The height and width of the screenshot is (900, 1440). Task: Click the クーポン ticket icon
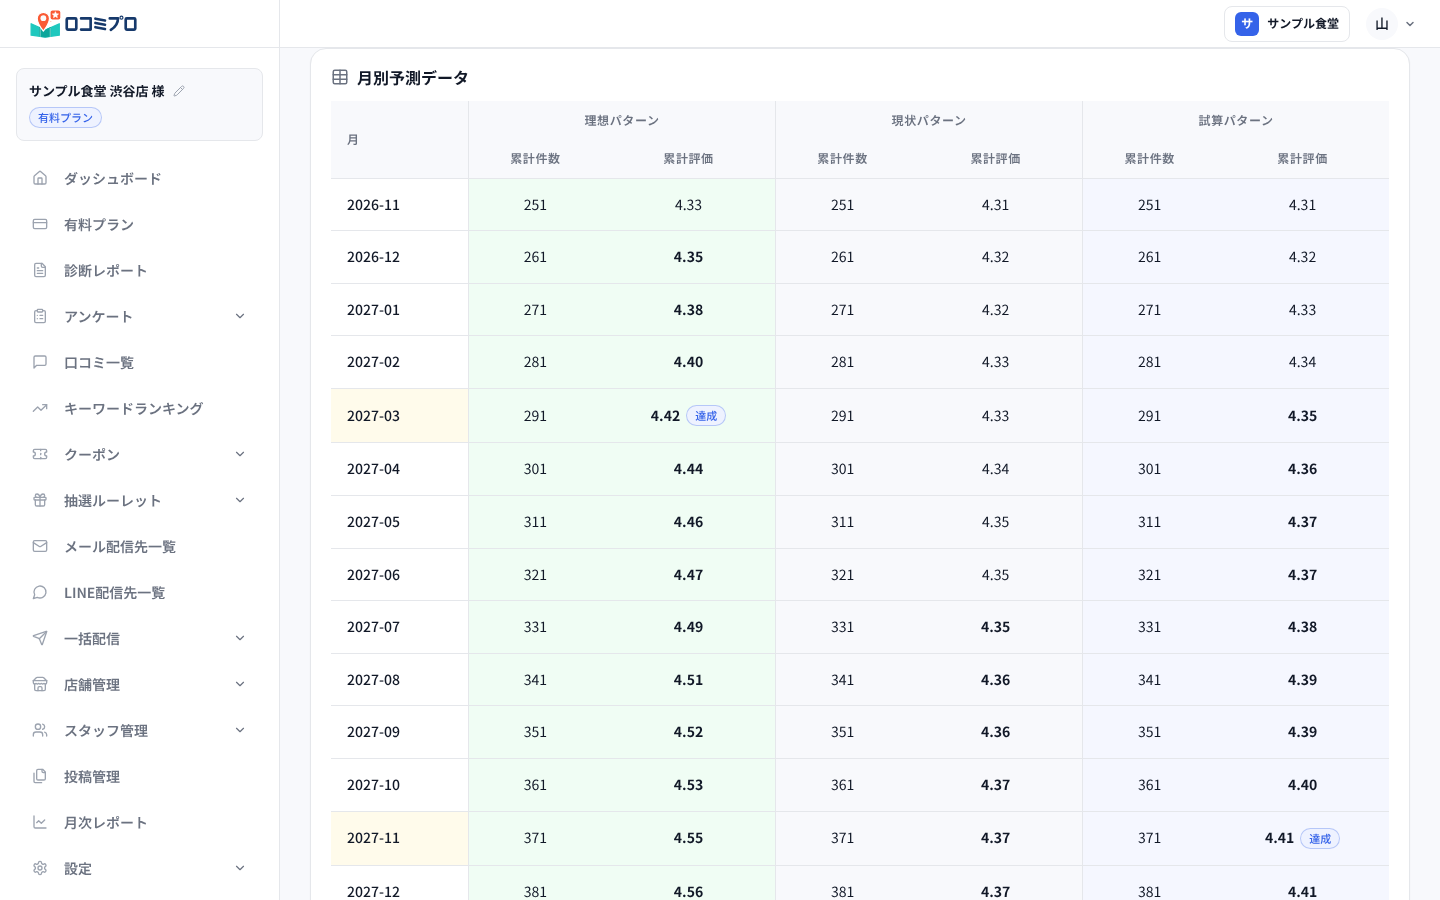click(x=40, y=454)
